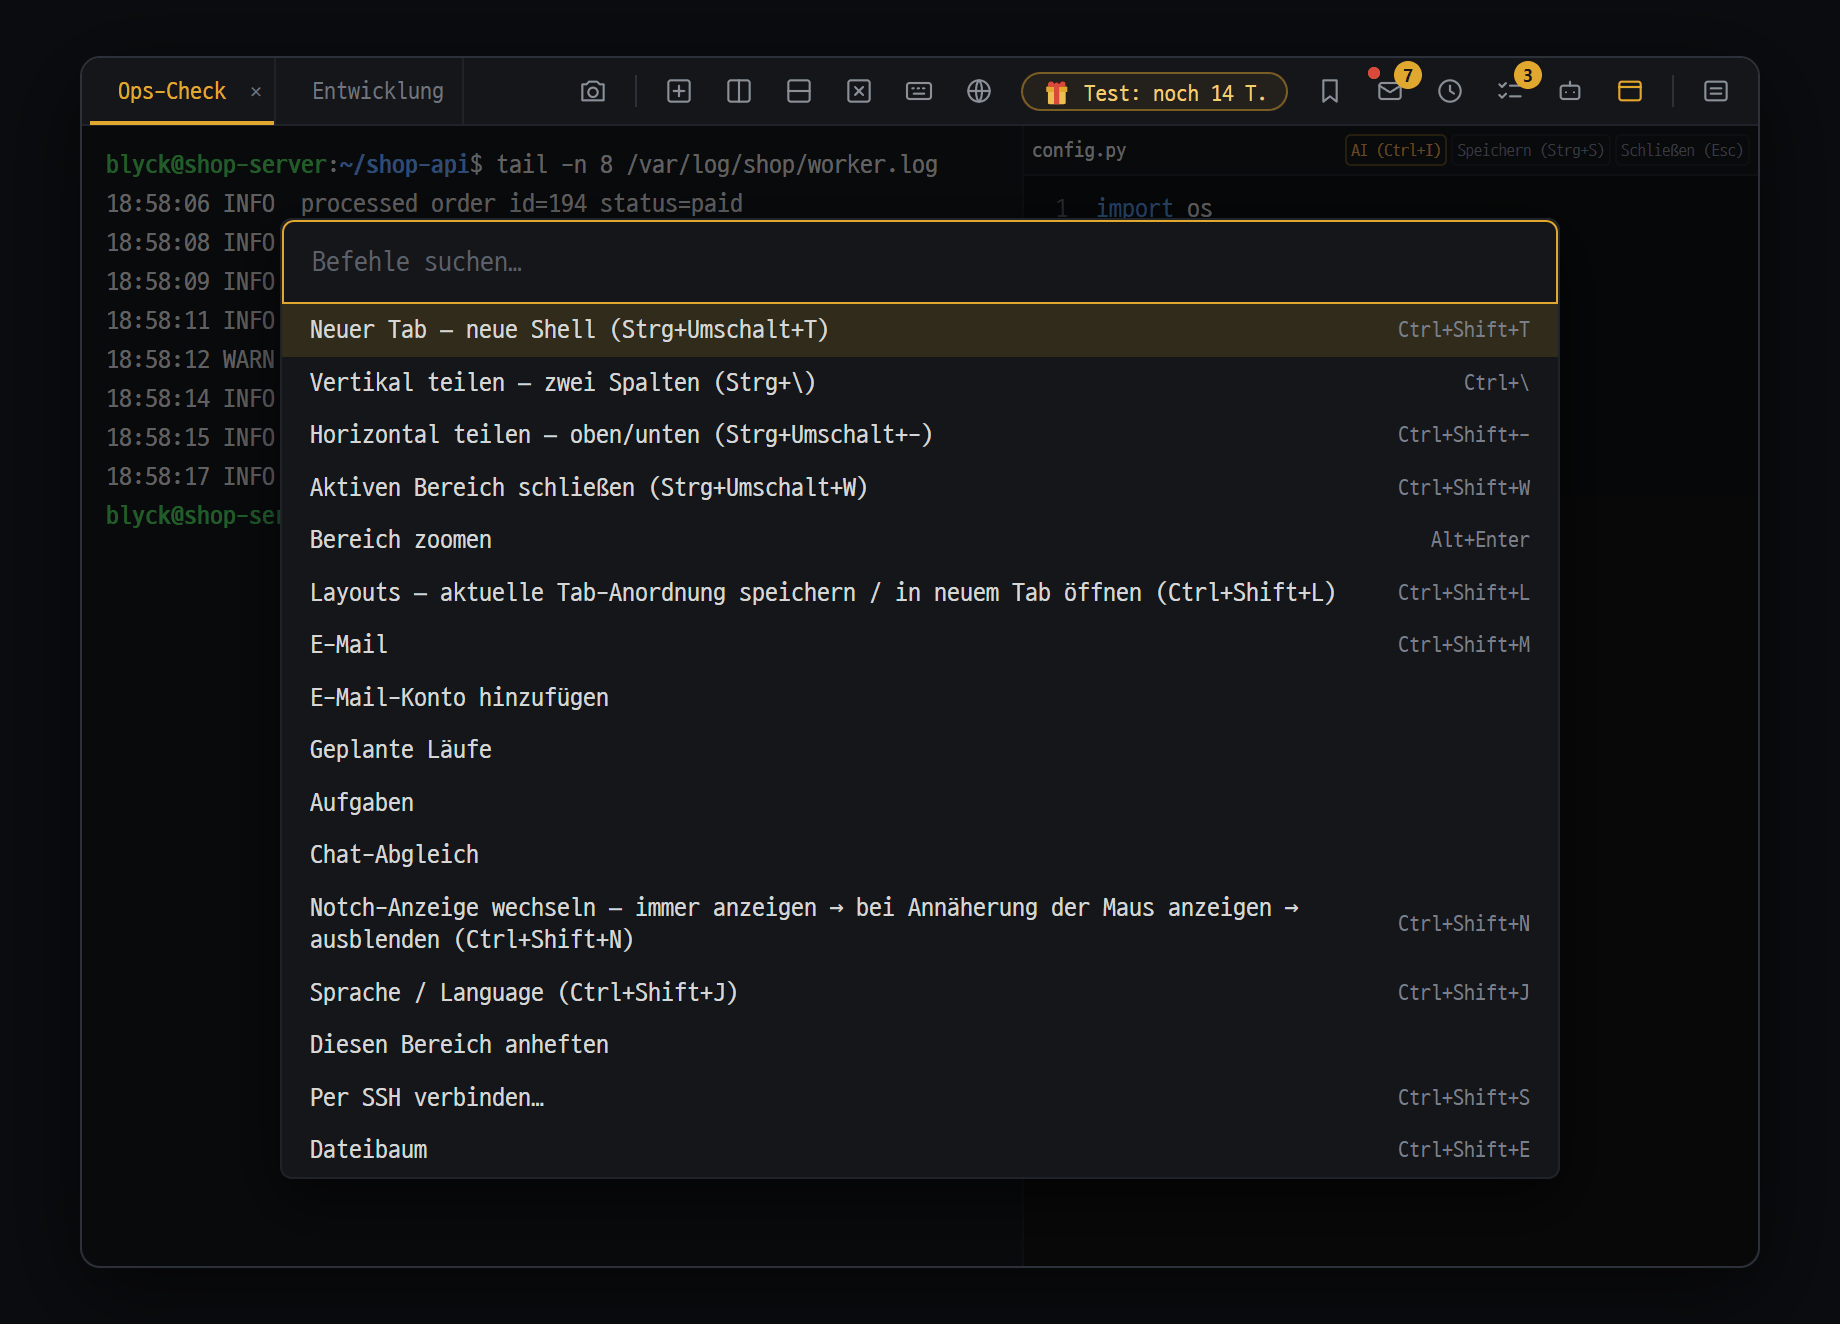Image resolution: width=1840 pixels, height=1324 pixels.
Task: Click the clock scheduled runs icon
Action: click(x=1450, y=92)
